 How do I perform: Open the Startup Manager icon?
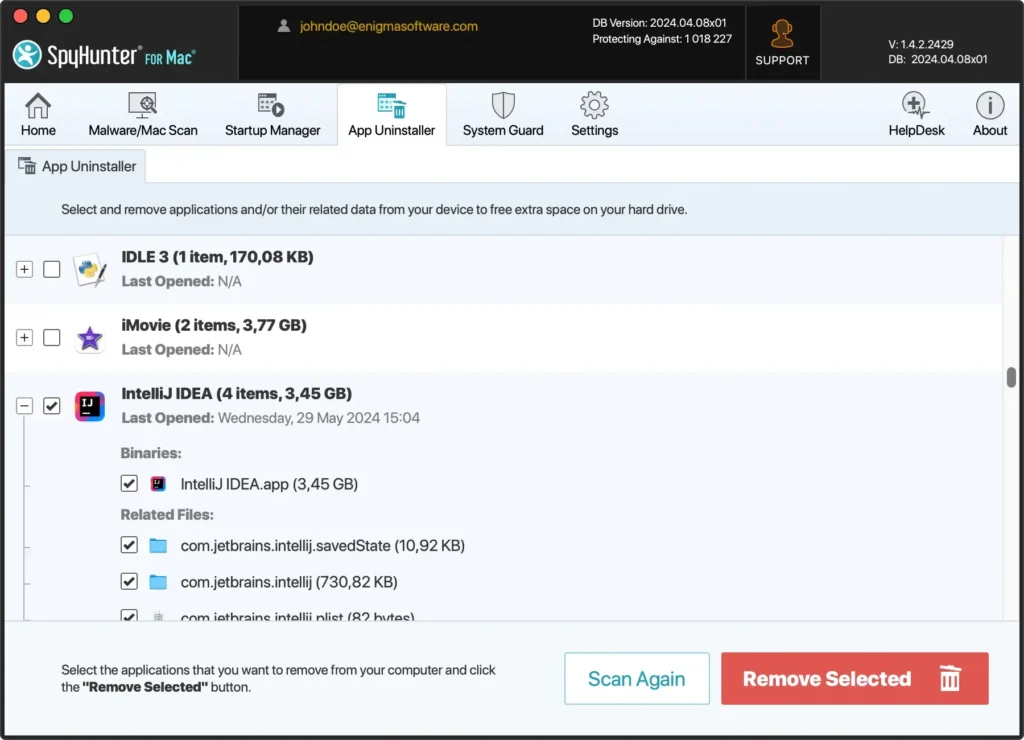pyautogui.click(x=271, y=105)
